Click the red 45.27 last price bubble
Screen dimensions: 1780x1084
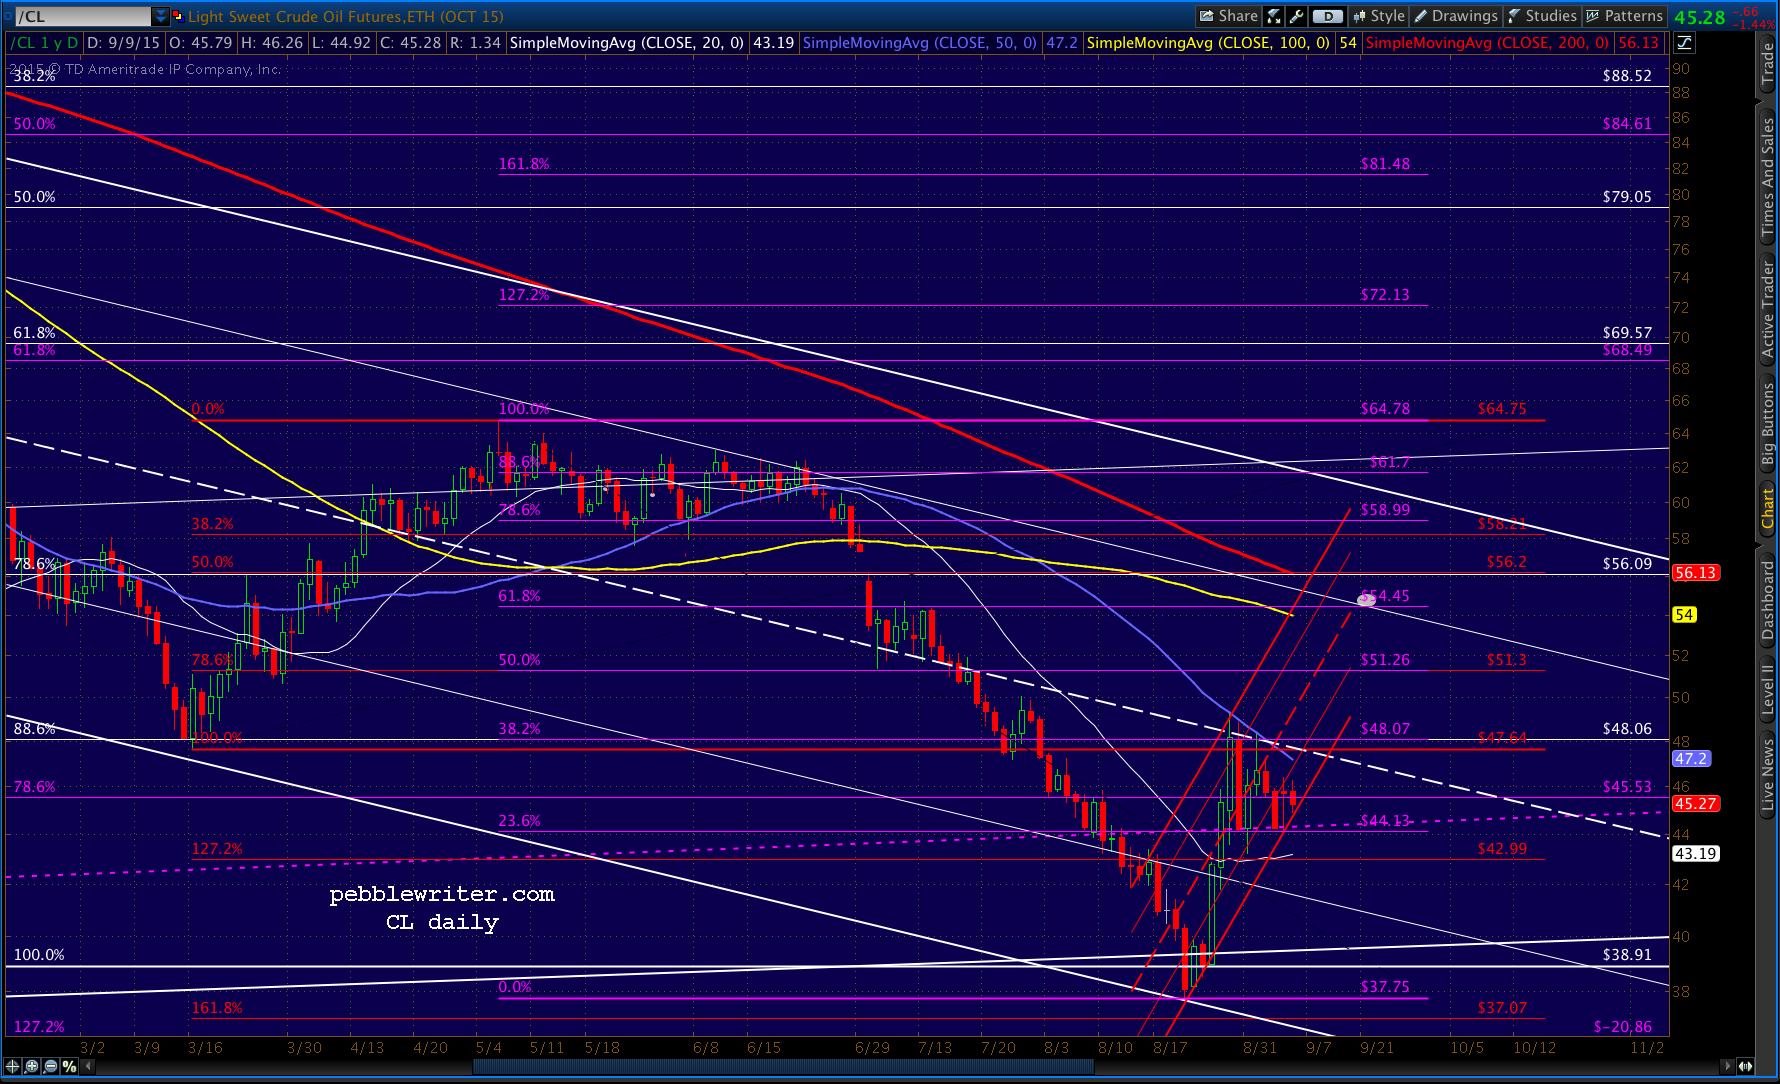click(1695, 804)
